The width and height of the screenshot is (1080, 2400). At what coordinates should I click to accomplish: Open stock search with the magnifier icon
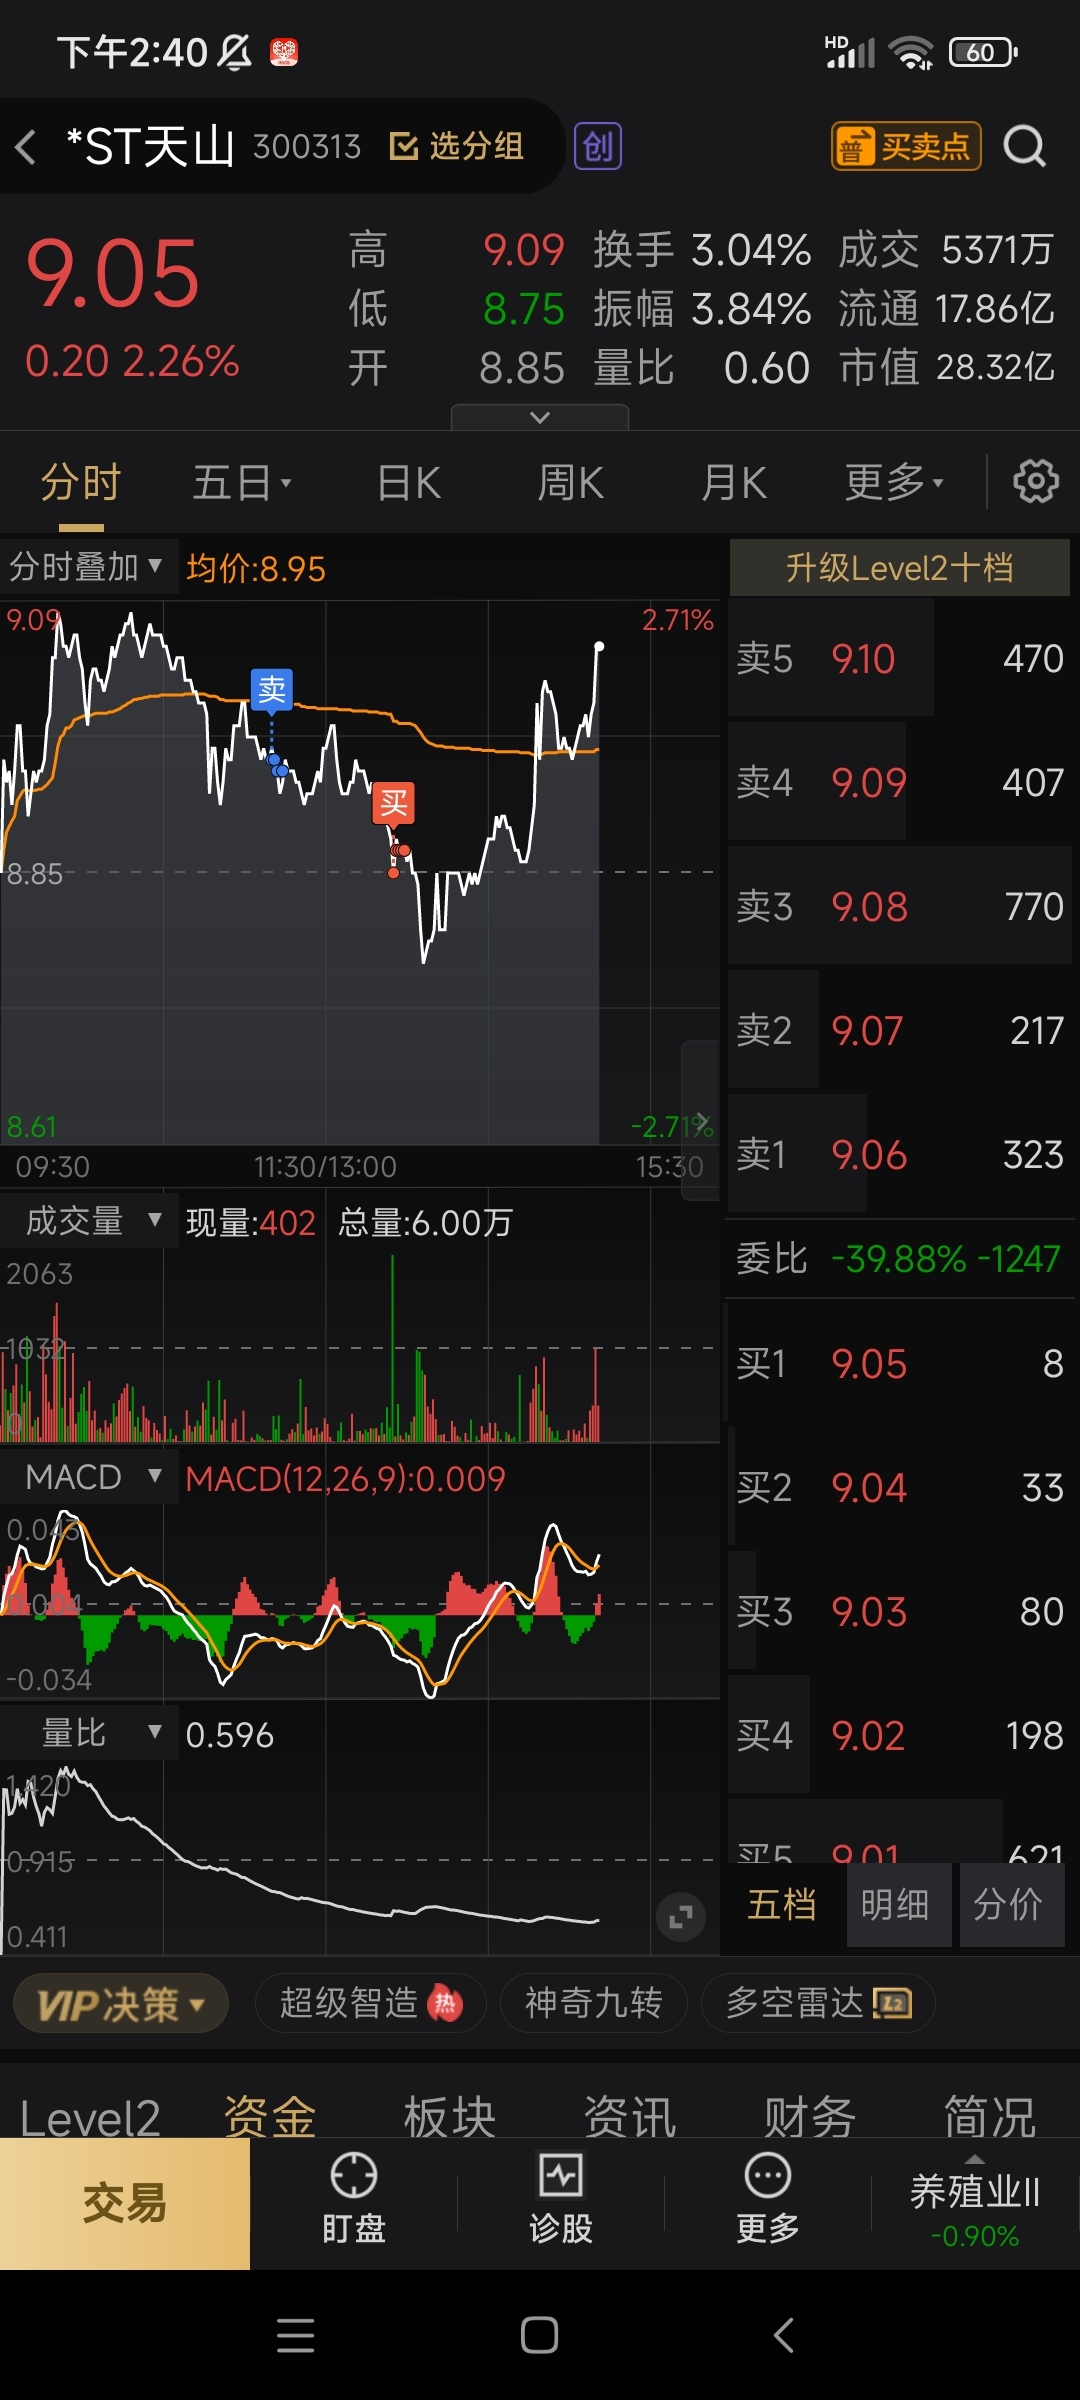point(1025,147)
